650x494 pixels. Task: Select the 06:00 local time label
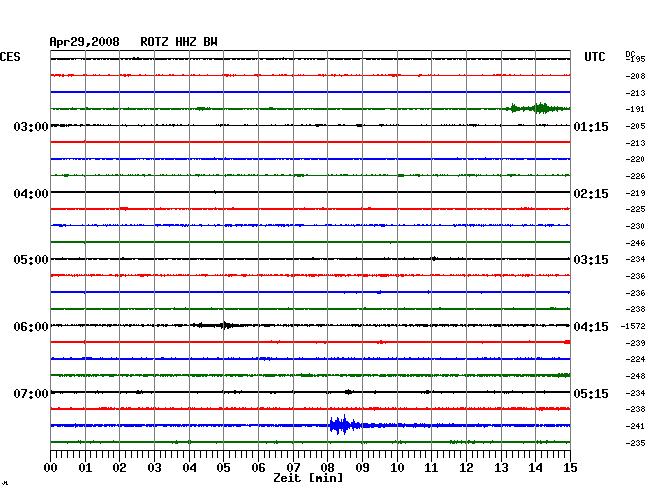tap(31, 327)
